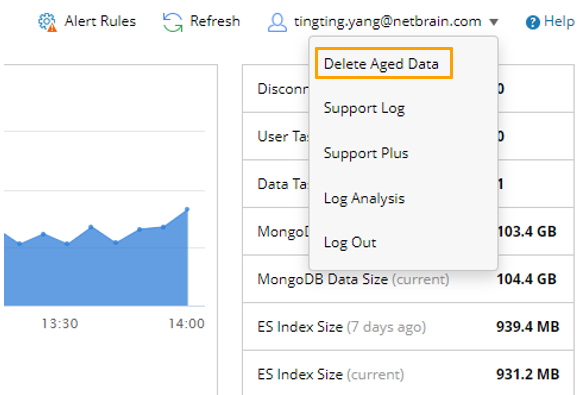
Task: Click the blue Help question mark icon
Action: pyautogui.click(x=532, y=22)
